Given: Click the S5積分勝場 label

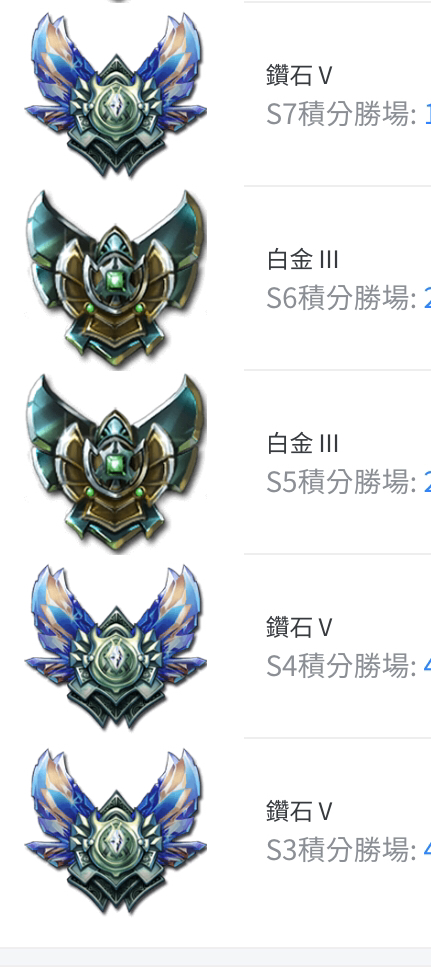Looking at the screenshot, I should pyautogui.click(x=341, y=481).
